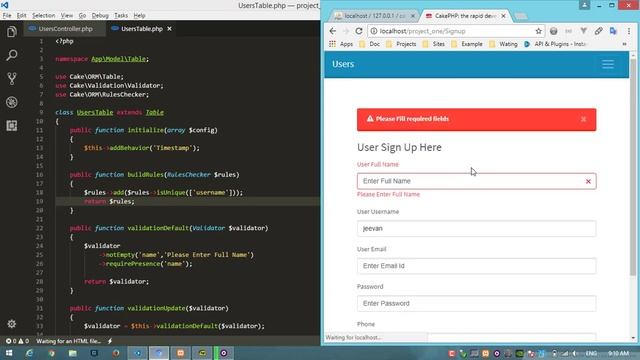This screenshot has height=360, width=640.
Task: Show more bookmarks via the overflow chevron
Action: [624, 44]
